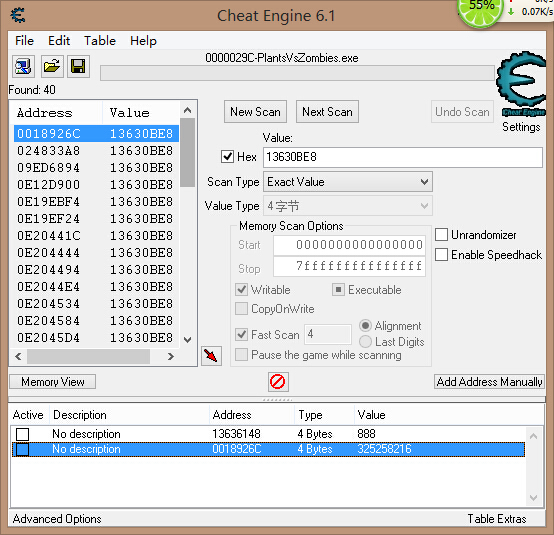Click the value 325258216 in address table
The height and width of the screenshot is (535, 554).
click(x=384, y=449)
